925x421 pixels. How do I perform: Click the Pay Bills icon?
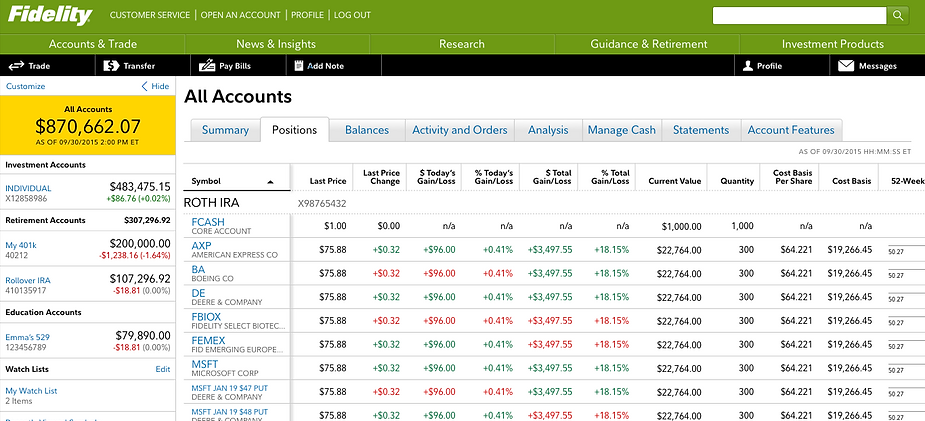pos(207,66)
